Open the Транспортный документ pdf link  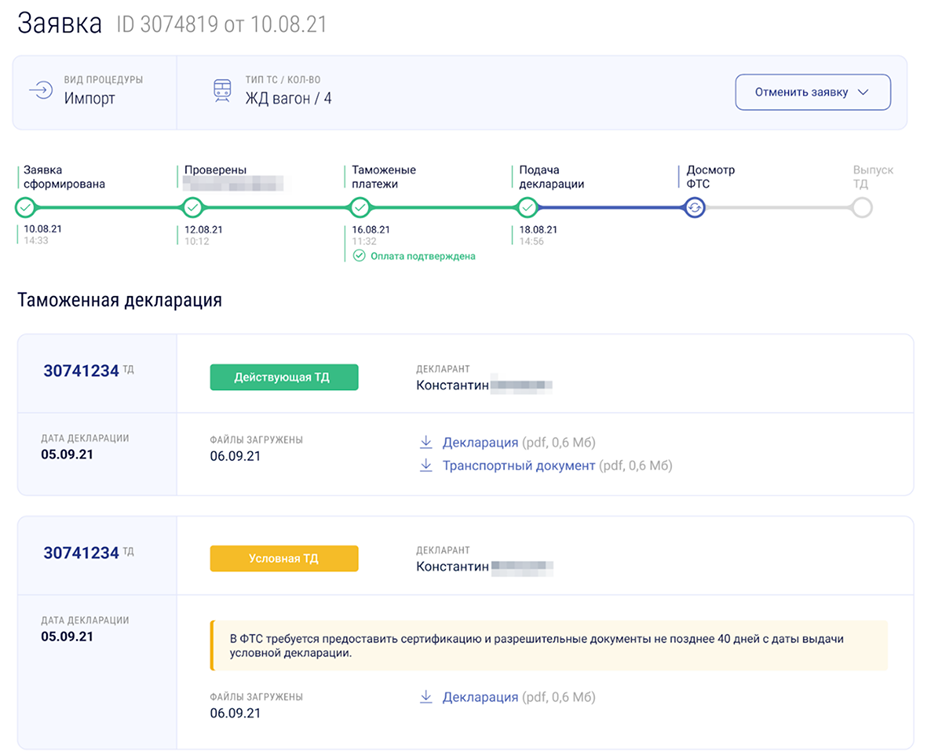(x=518, y=465)
